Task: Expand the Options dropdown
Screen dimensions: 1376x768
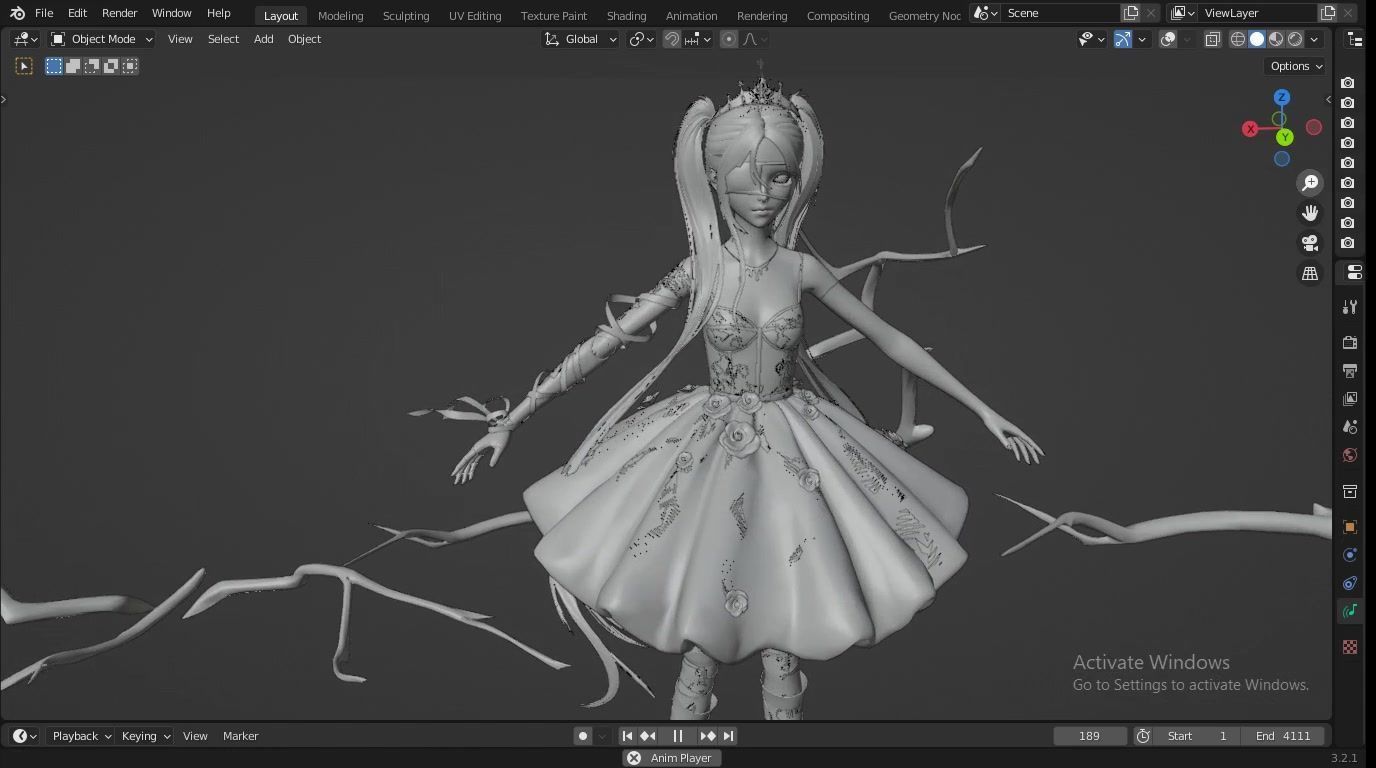Action: pos(1296,66)
